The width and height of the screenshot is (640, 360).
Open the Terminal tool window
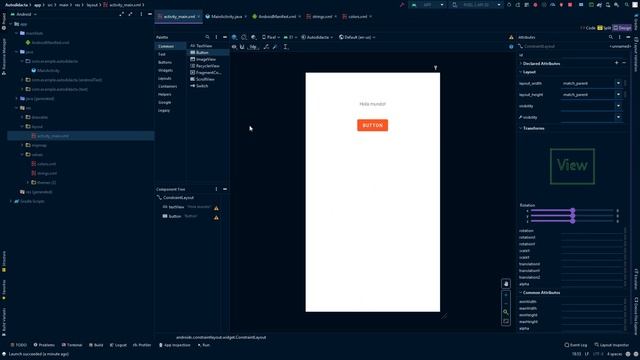pyautogui.click(x=72, y=345)
